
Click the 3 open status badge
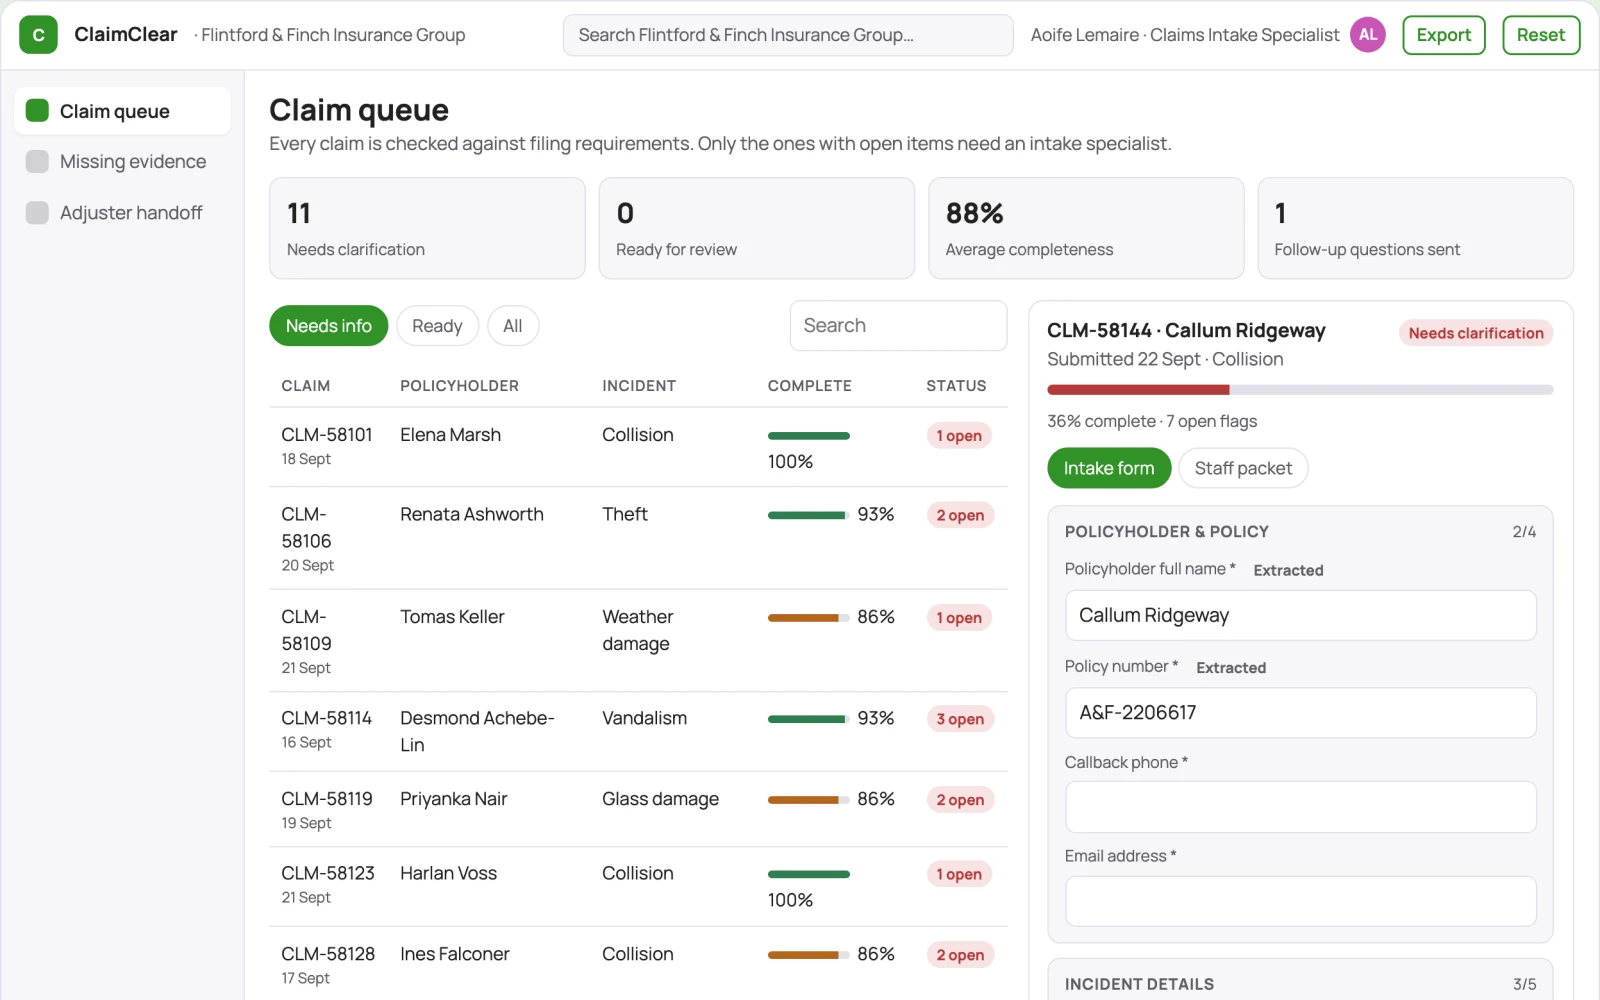(x=960, y=719)
